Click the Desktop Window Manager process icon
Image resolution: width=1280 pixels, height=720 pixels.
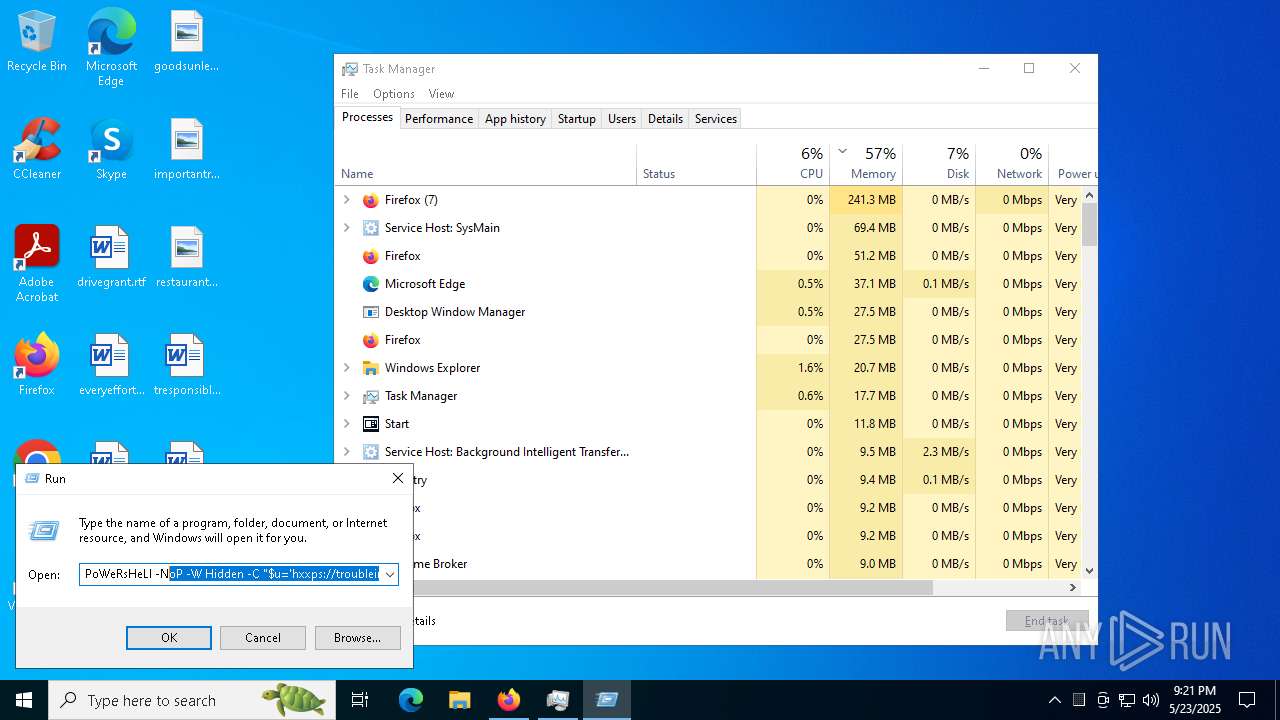(x=371, y=312)
